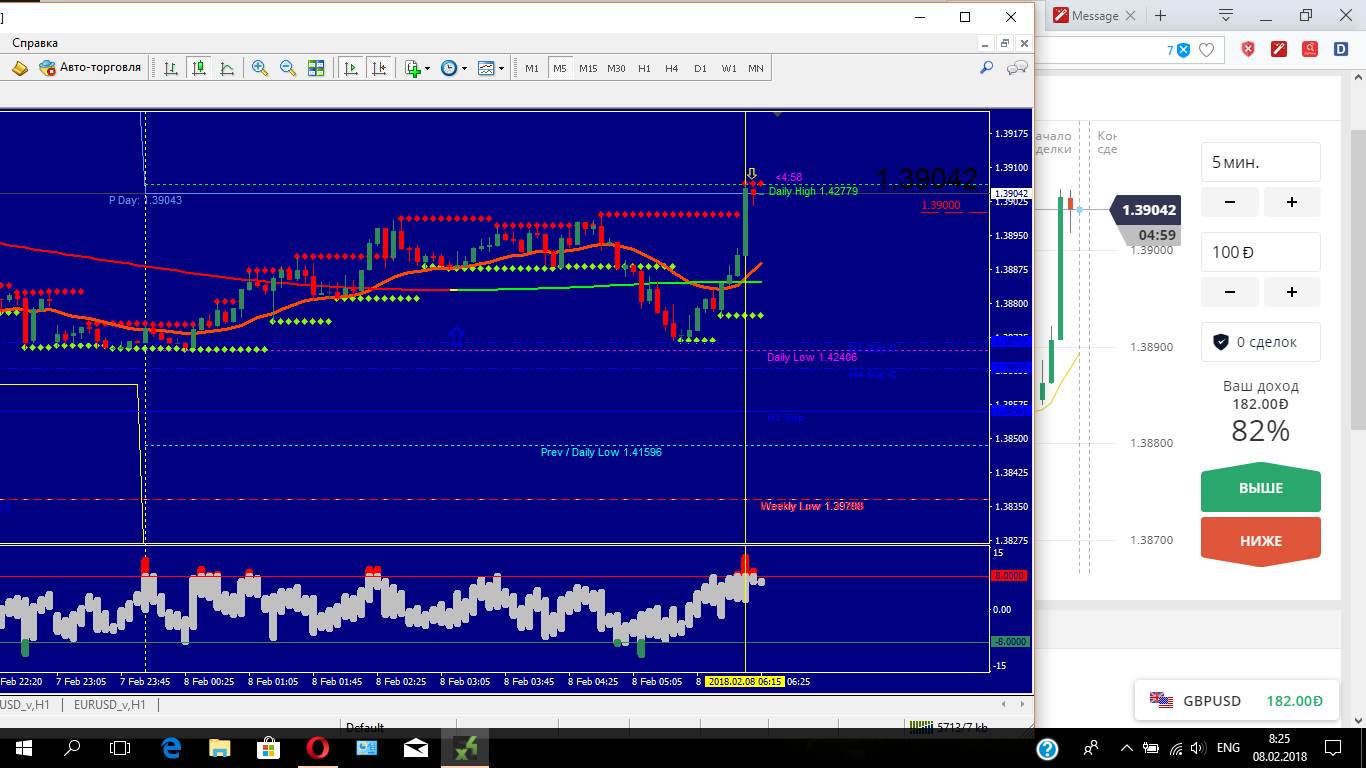The width and height of the screenshot is (1366, 768).
Task: Zoom out on the chart
Action: coord(288,68)
